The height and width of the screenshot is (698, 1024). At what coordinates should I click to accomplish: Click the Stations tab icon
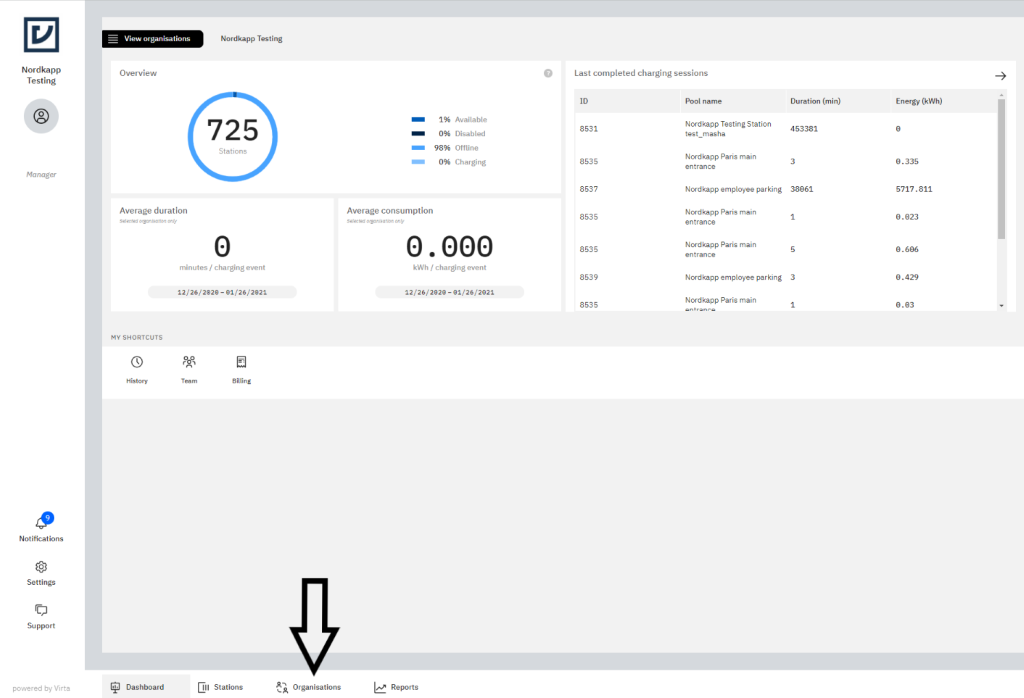tap(203, 687)
